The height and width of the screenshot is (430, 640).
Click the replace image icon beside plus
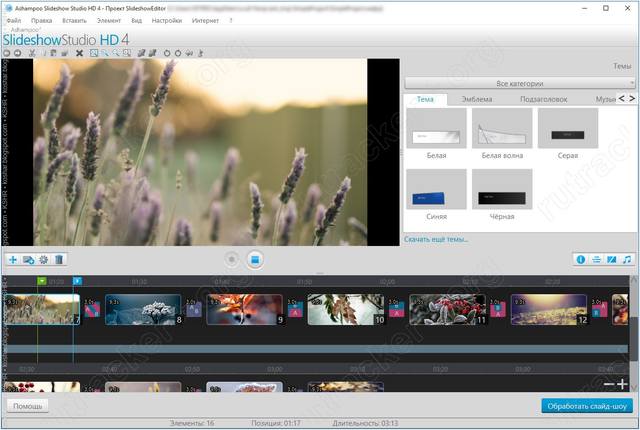click(x=28, y=260)
